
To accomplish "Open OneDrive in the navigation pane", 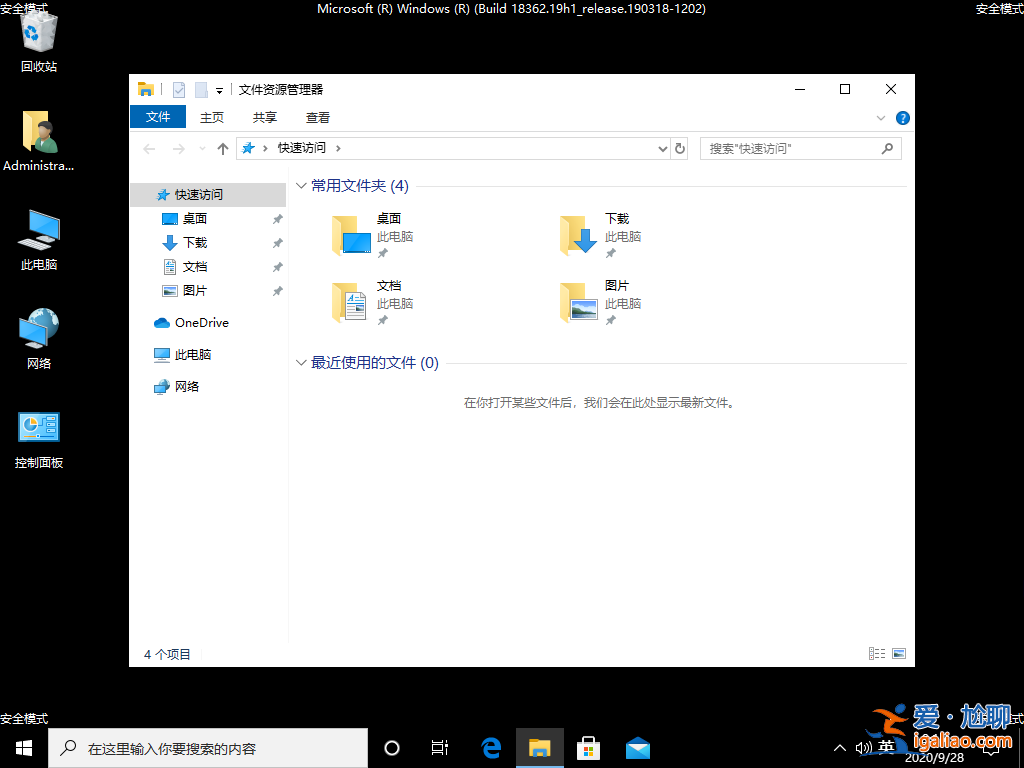I will point(200,322).
